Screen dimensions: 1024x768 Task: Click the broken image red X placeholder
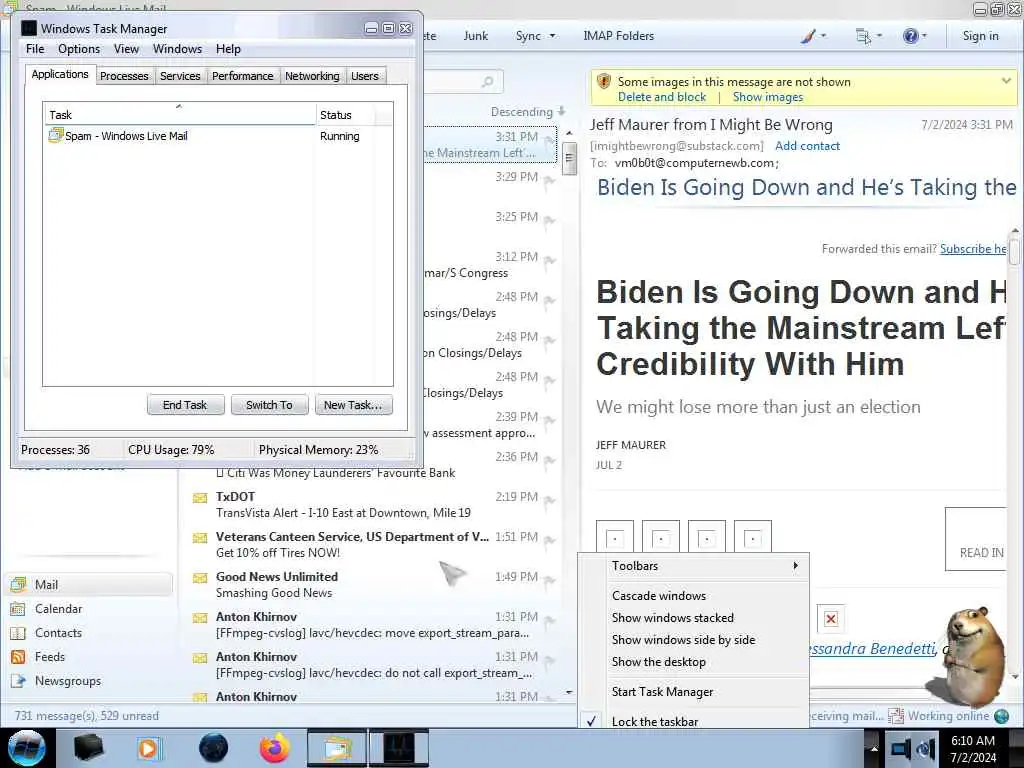pyautogui.click(x=831, y=618)
